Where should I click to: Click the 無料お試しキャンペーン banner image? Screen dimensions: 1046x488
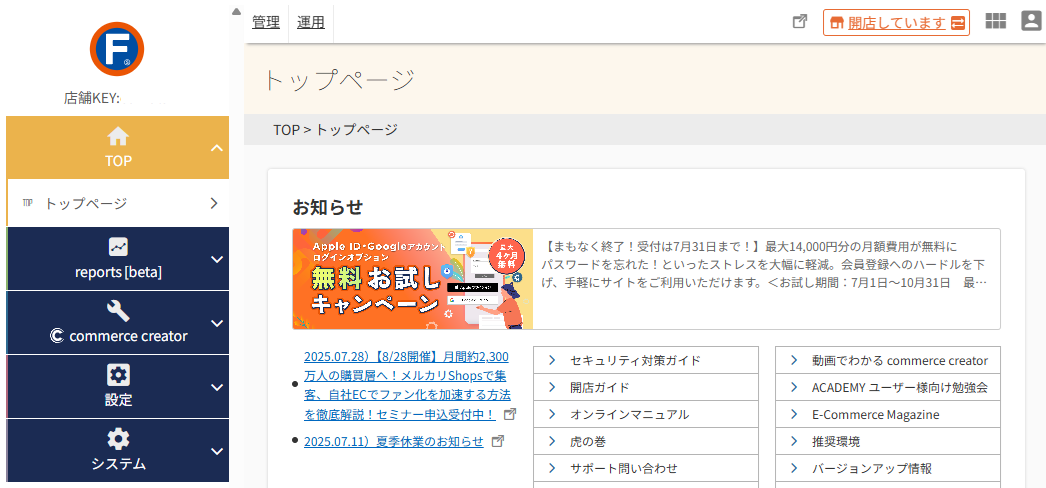point(413,279)
